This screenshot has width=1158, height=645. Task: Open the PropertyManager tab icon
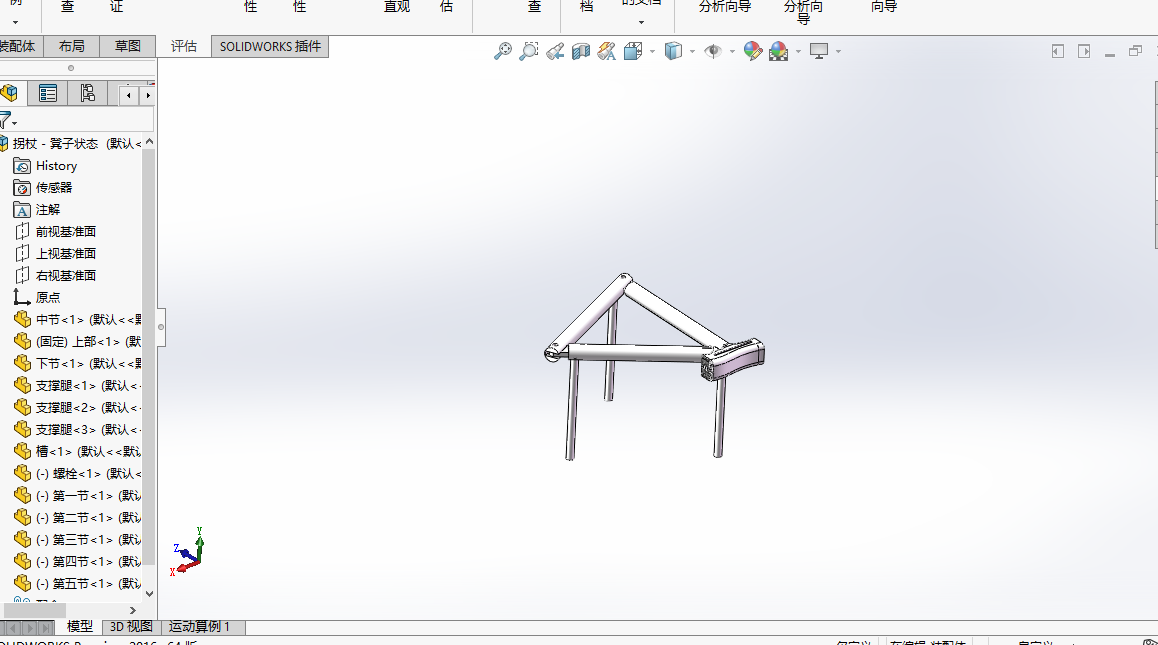click(47, 94)
